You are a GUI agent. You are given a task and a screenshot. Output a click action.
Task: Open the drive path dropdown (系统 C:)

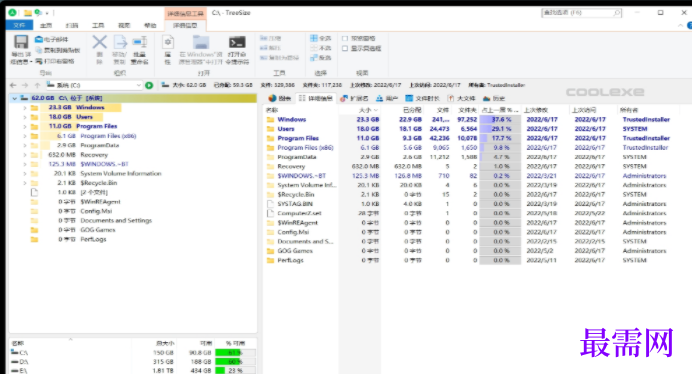(x=139, y=85)
